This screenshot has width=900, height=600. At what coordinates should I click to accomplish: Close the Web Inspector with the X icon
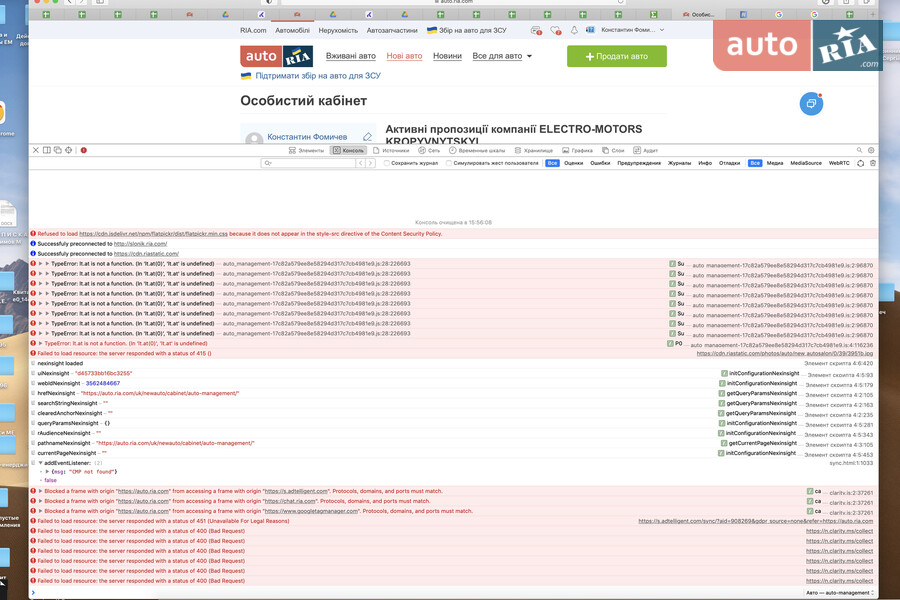pos(36,150)
